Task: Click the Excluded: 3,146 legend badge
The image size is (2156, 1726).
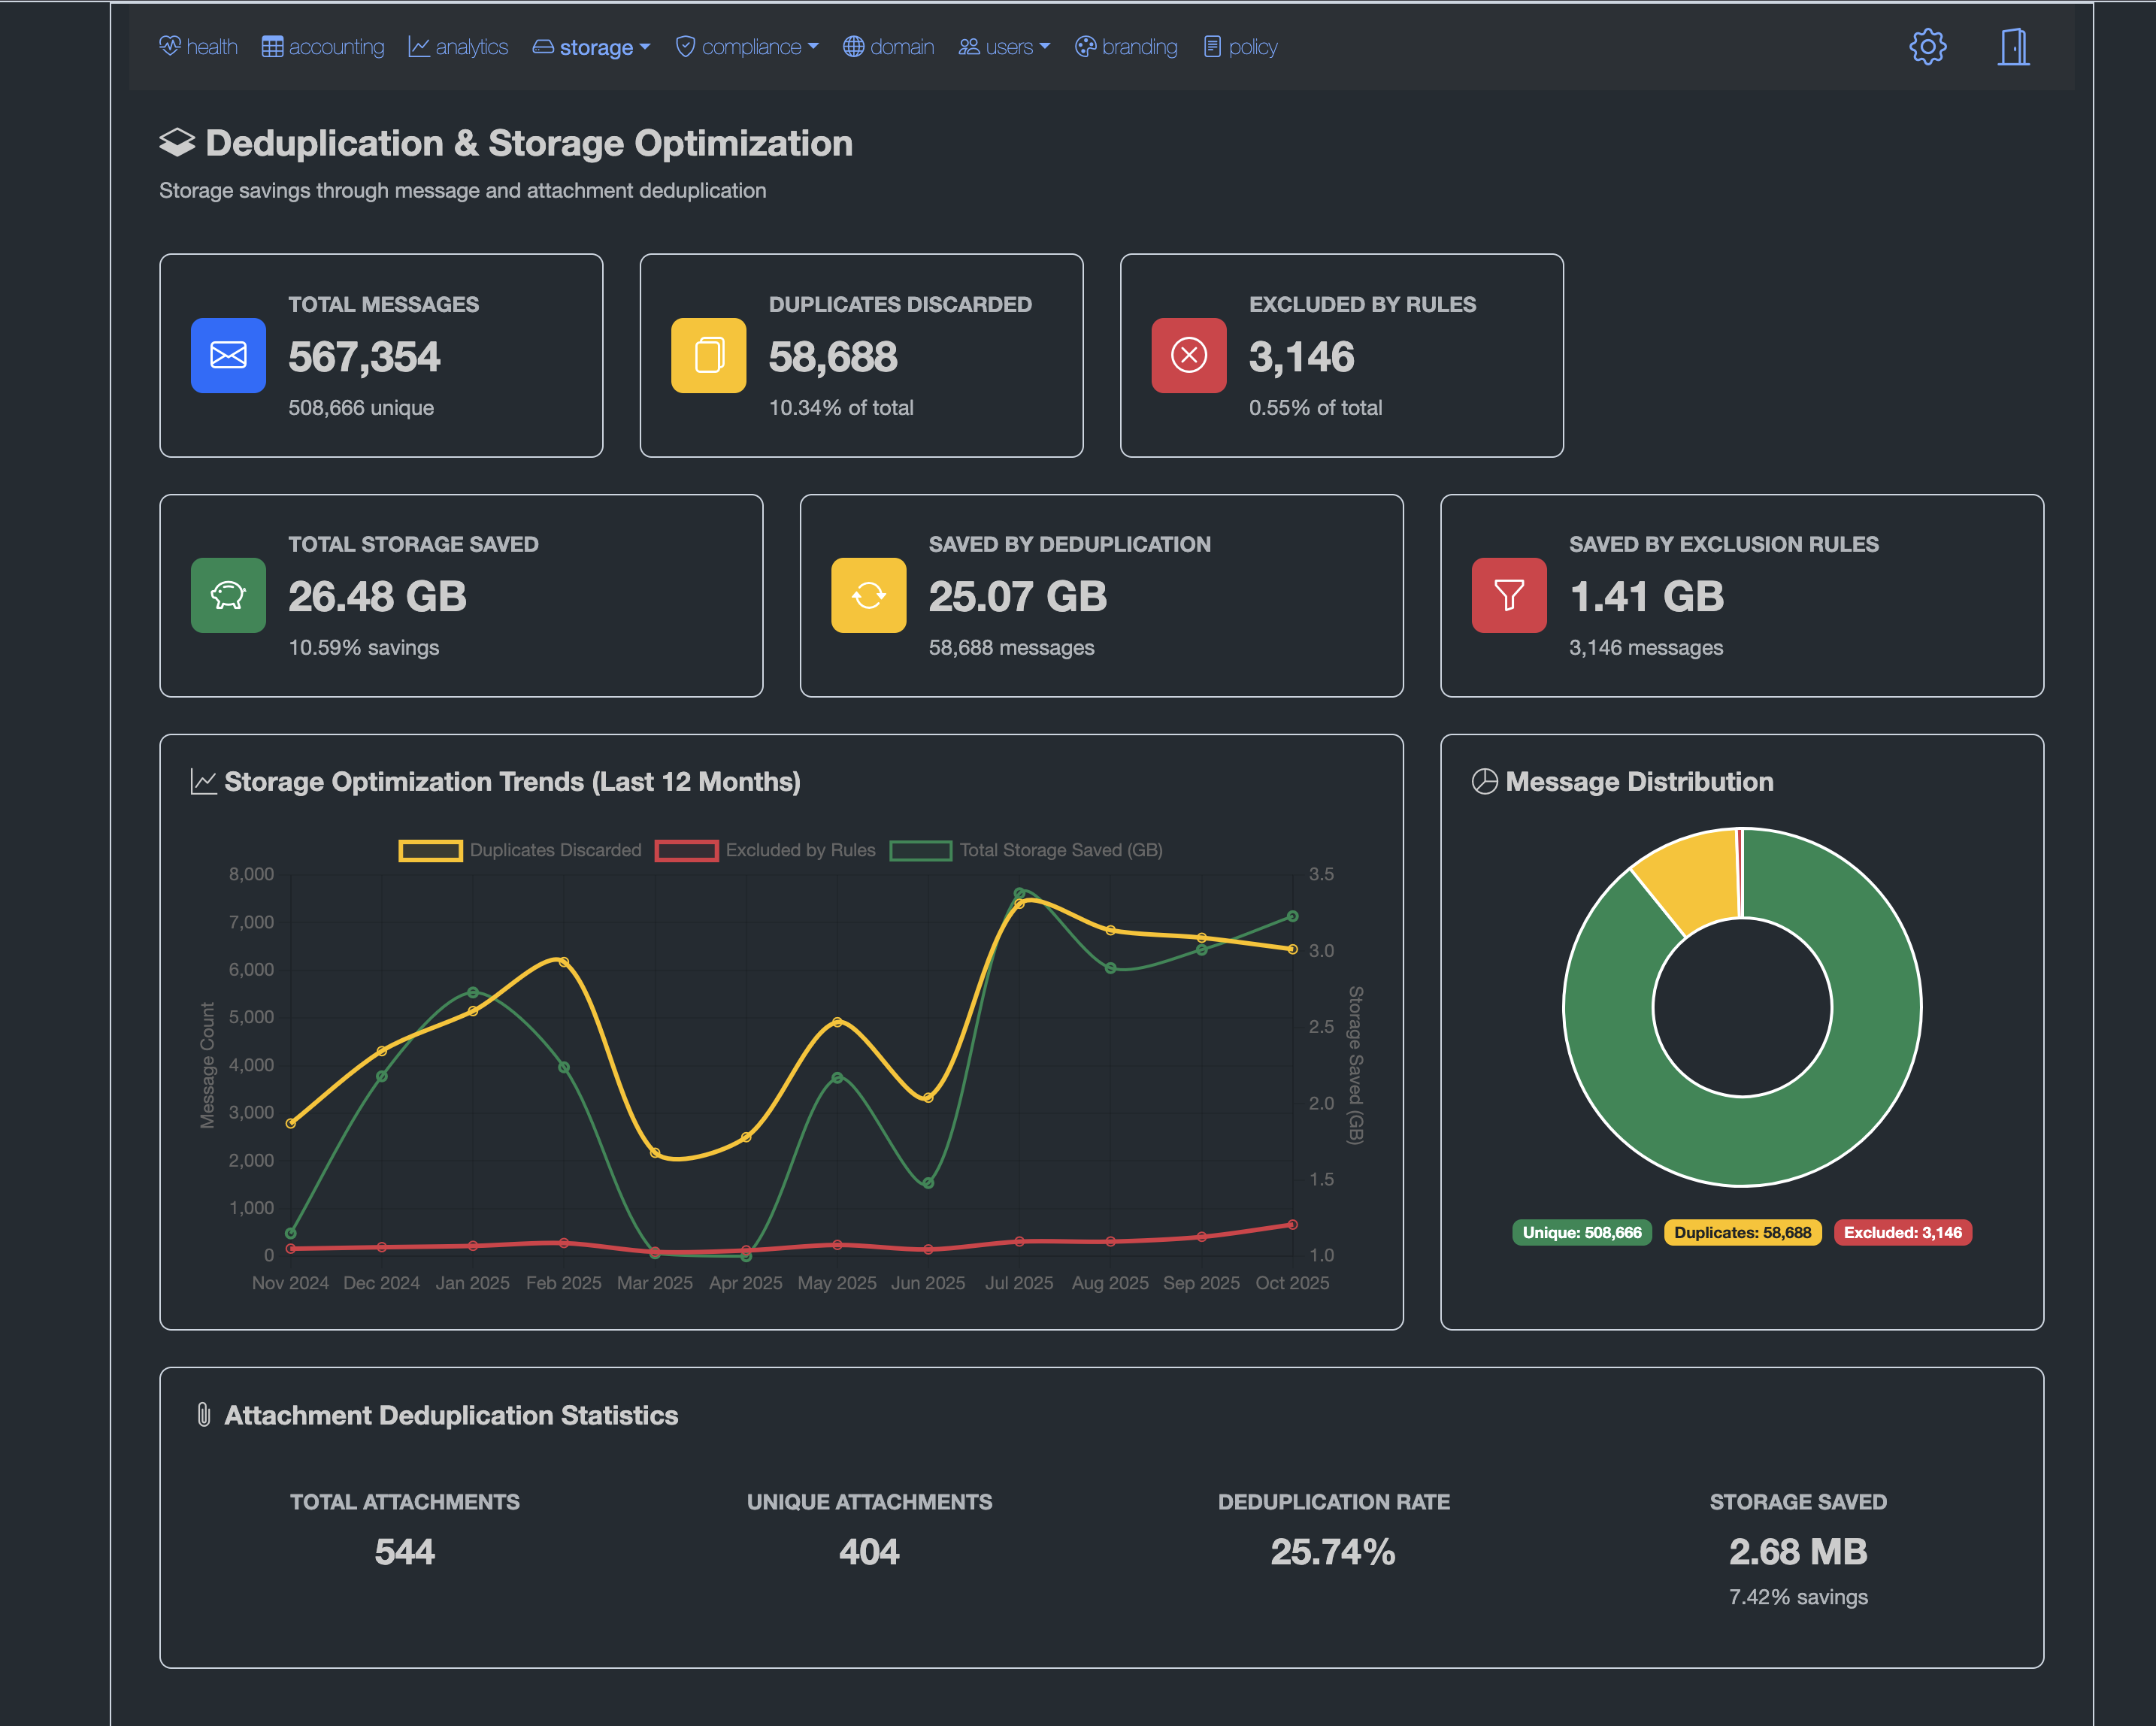Action: click(1902, 1233)
